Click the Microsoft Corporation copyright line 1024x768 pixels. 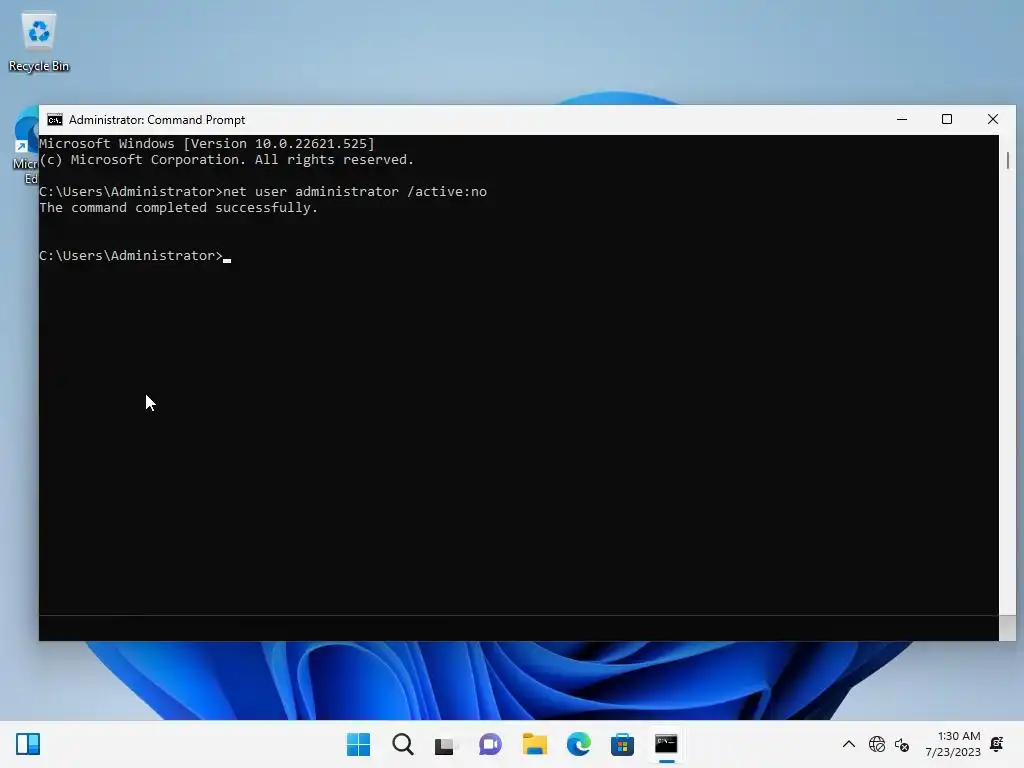[227, 160]
